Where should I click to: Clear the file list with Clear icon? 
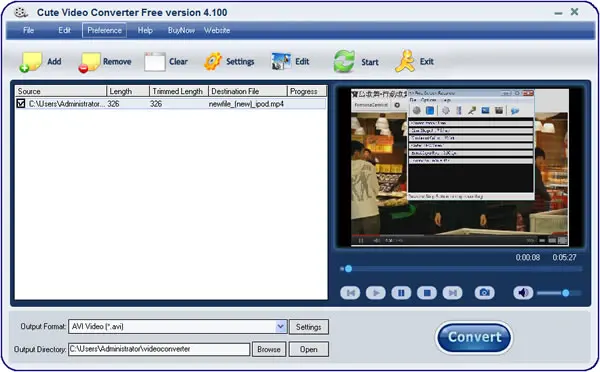point(155,62)
